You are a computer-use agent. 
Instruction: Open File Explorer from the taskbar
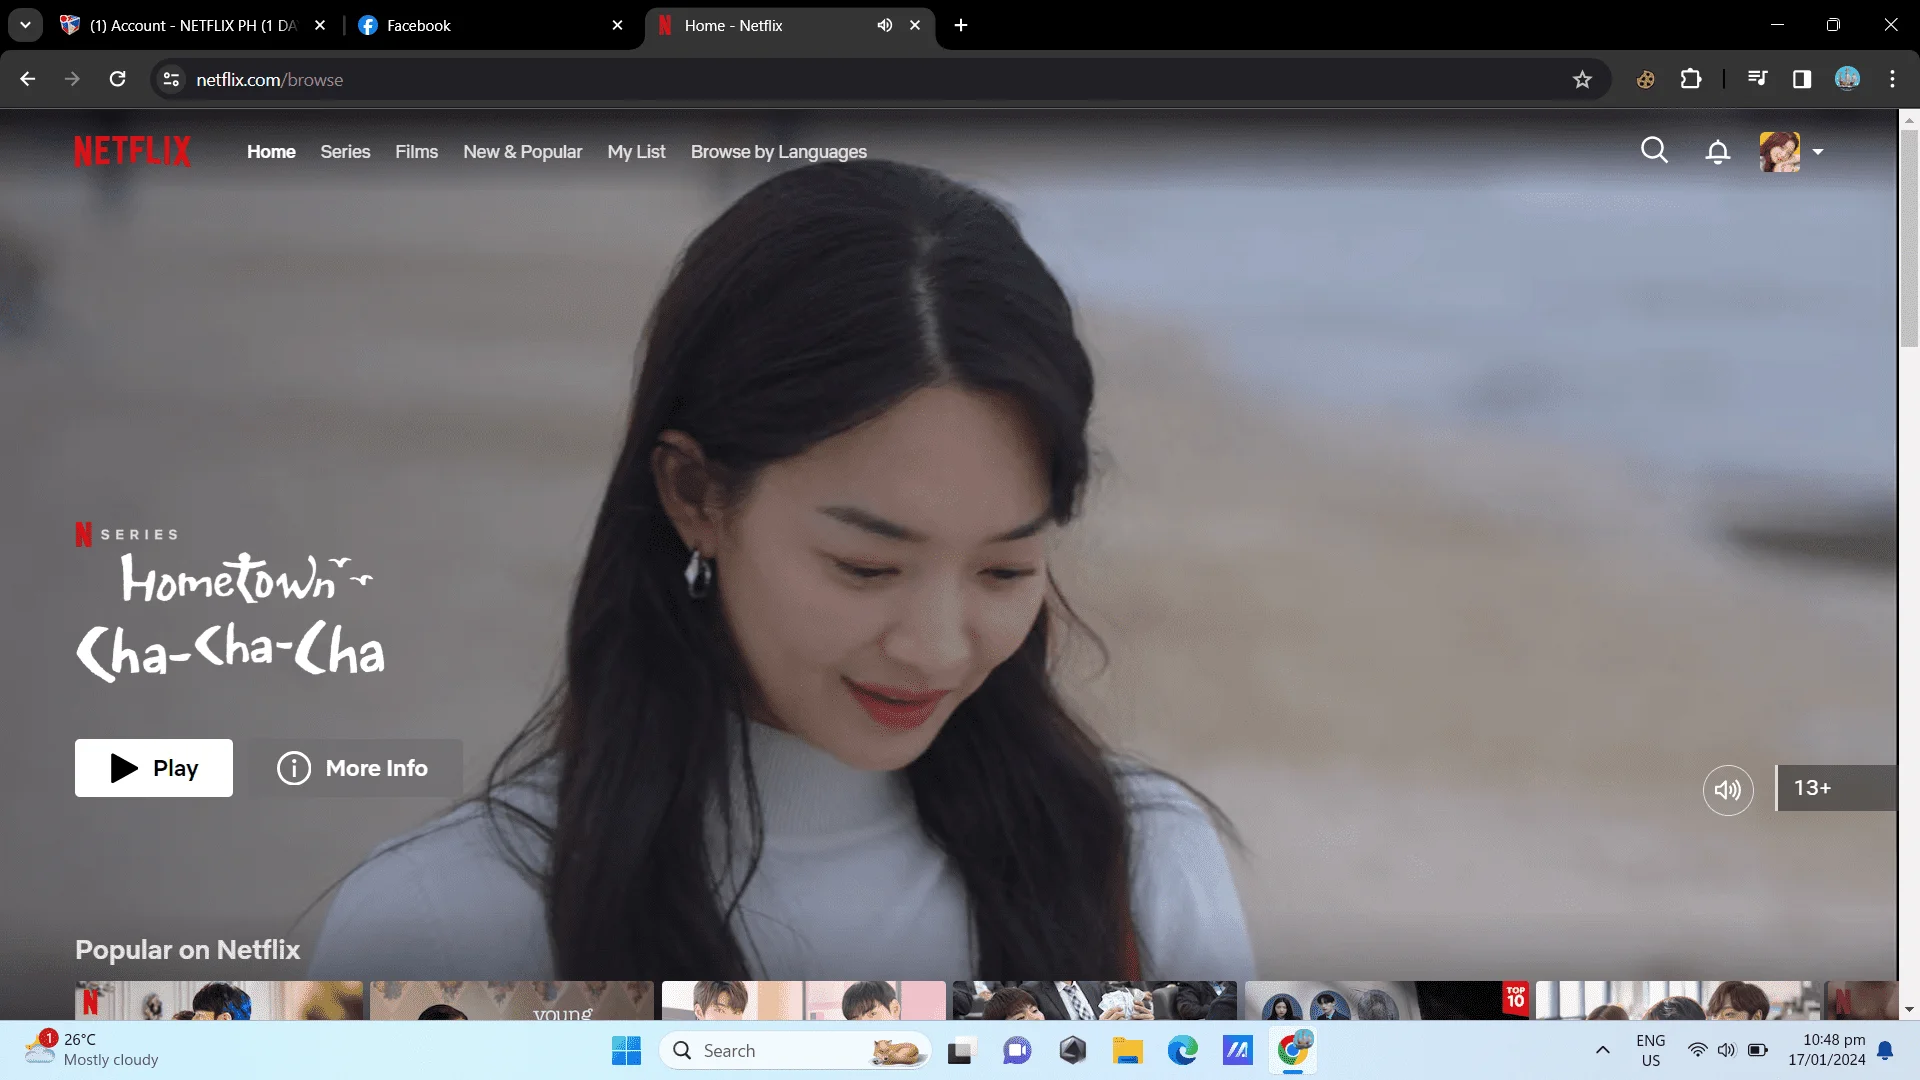click(x=1127, y=1051)
